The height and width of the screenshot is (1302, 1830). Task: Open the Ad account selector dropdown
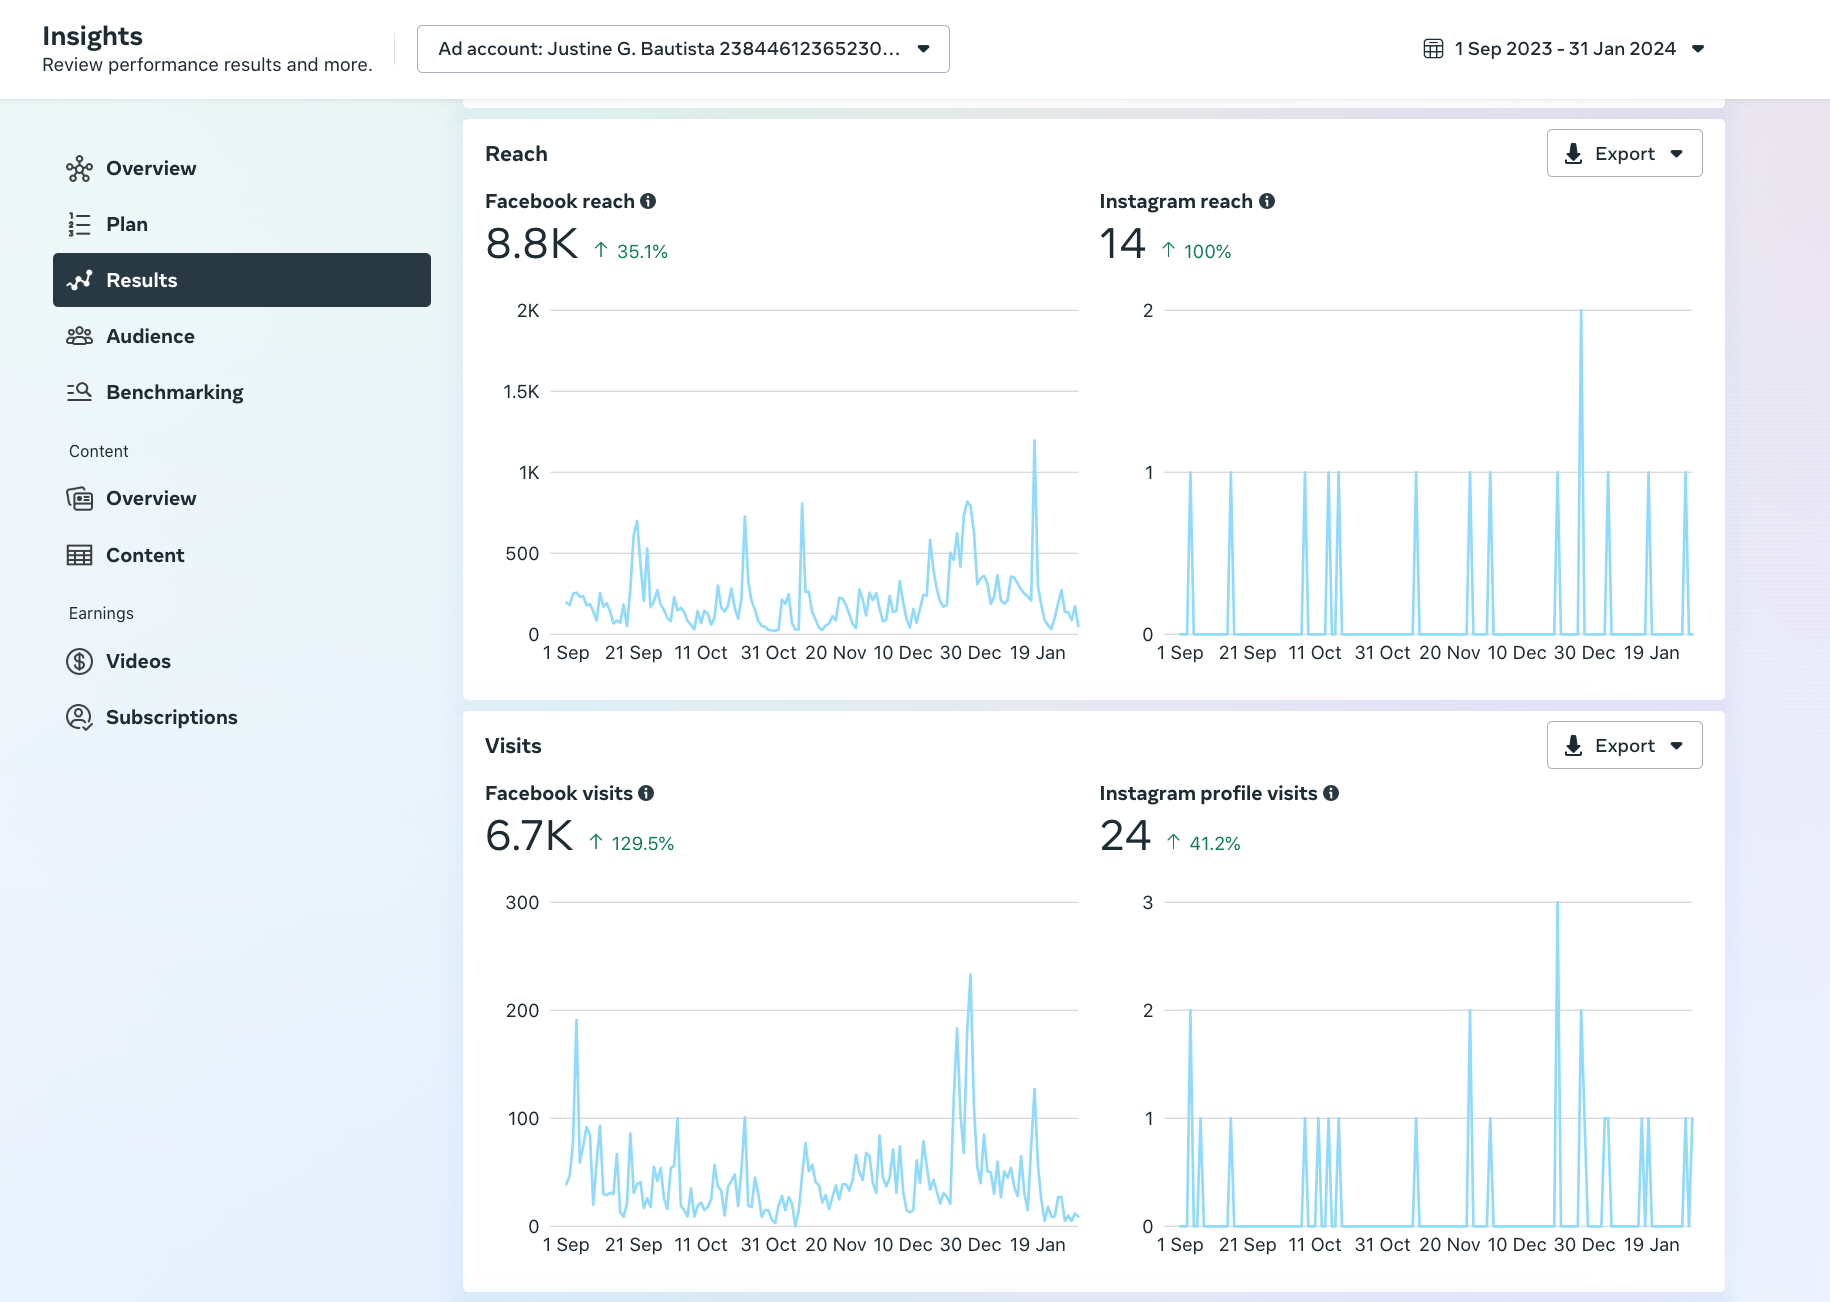pyautogui.click(x=683, y=49)
